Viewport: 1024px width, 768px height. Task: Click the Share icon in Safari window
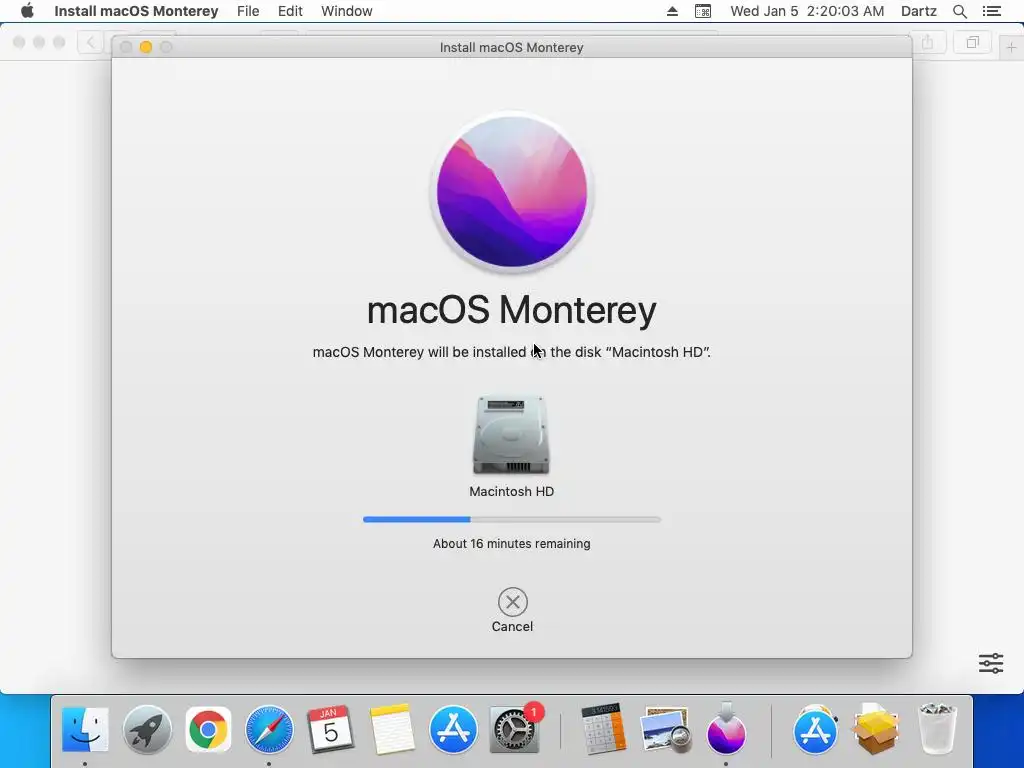click(x=927, y=43)
